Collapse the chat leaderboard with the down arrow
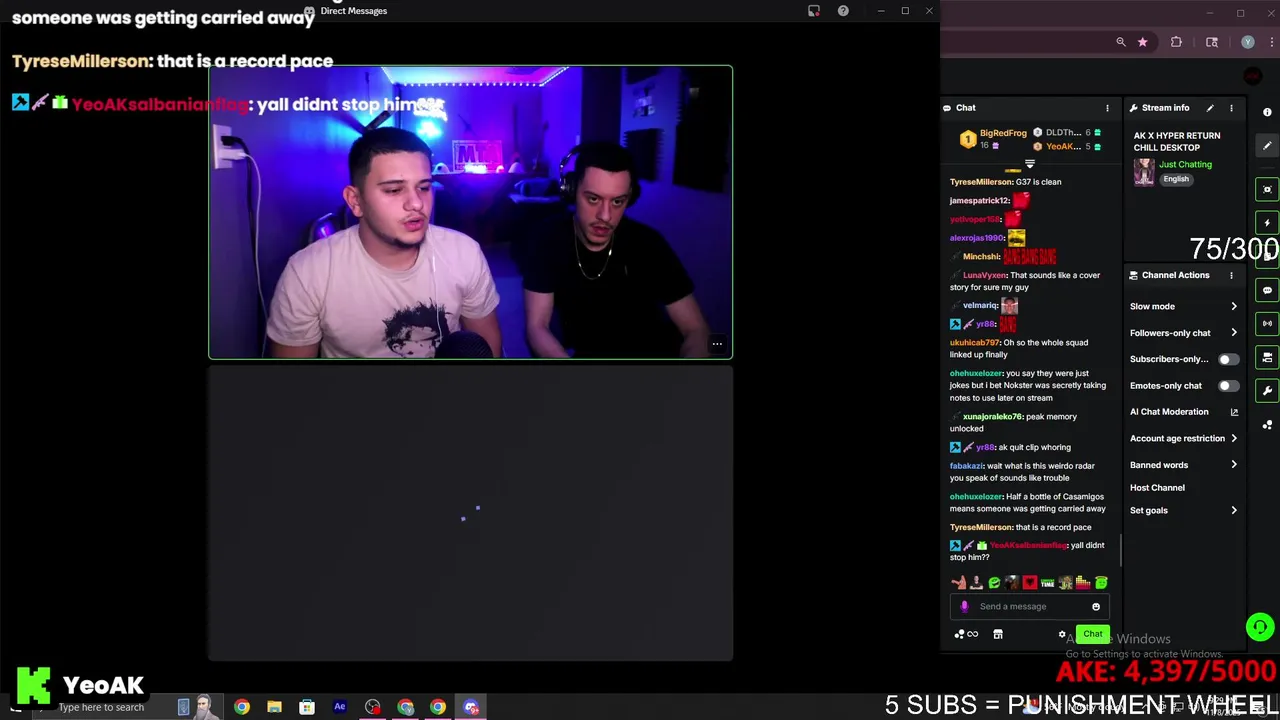This screenshot has height=720, width=1280. 1030,165
